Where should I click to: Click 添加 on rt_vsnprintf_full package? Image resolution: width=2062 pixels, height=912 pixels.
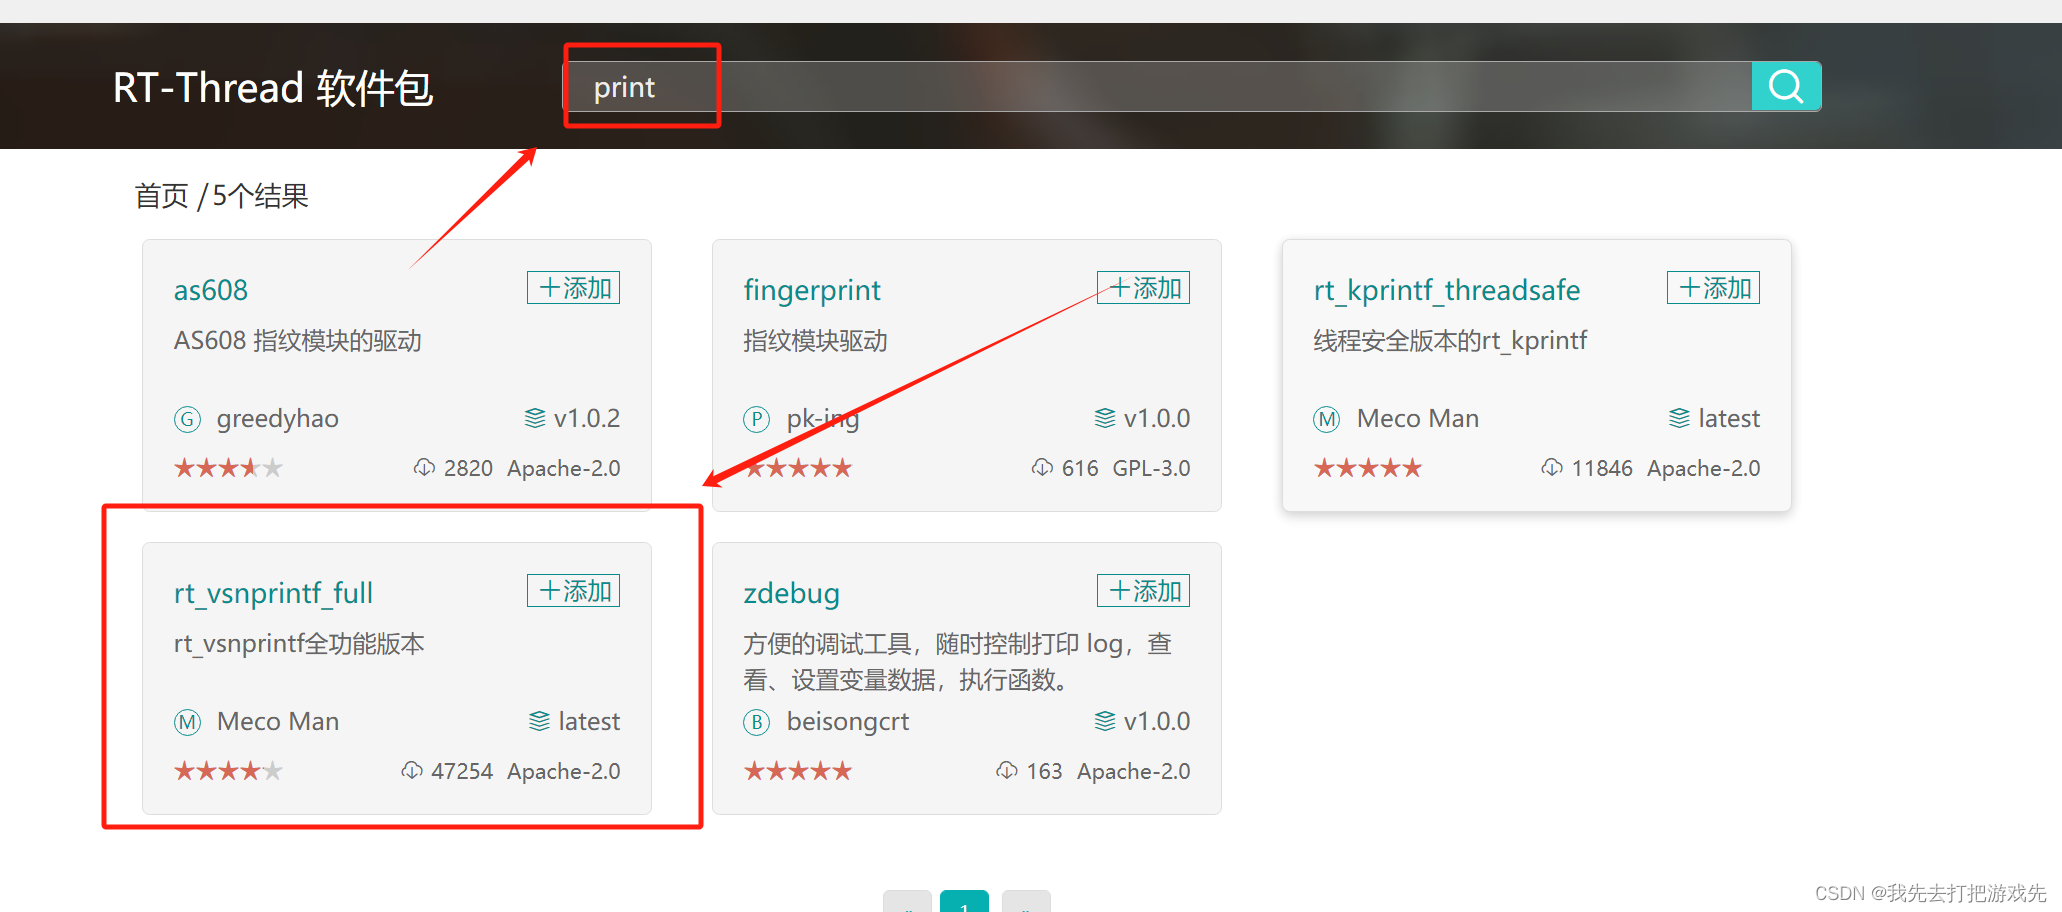573,590
